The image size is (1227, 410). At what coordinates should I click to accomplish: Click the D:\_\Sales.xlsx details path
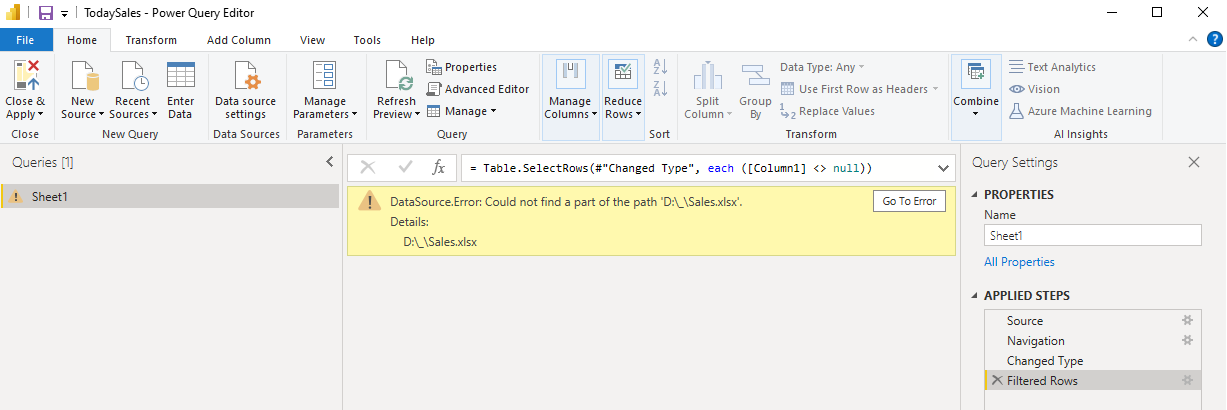tap(440, 242)
